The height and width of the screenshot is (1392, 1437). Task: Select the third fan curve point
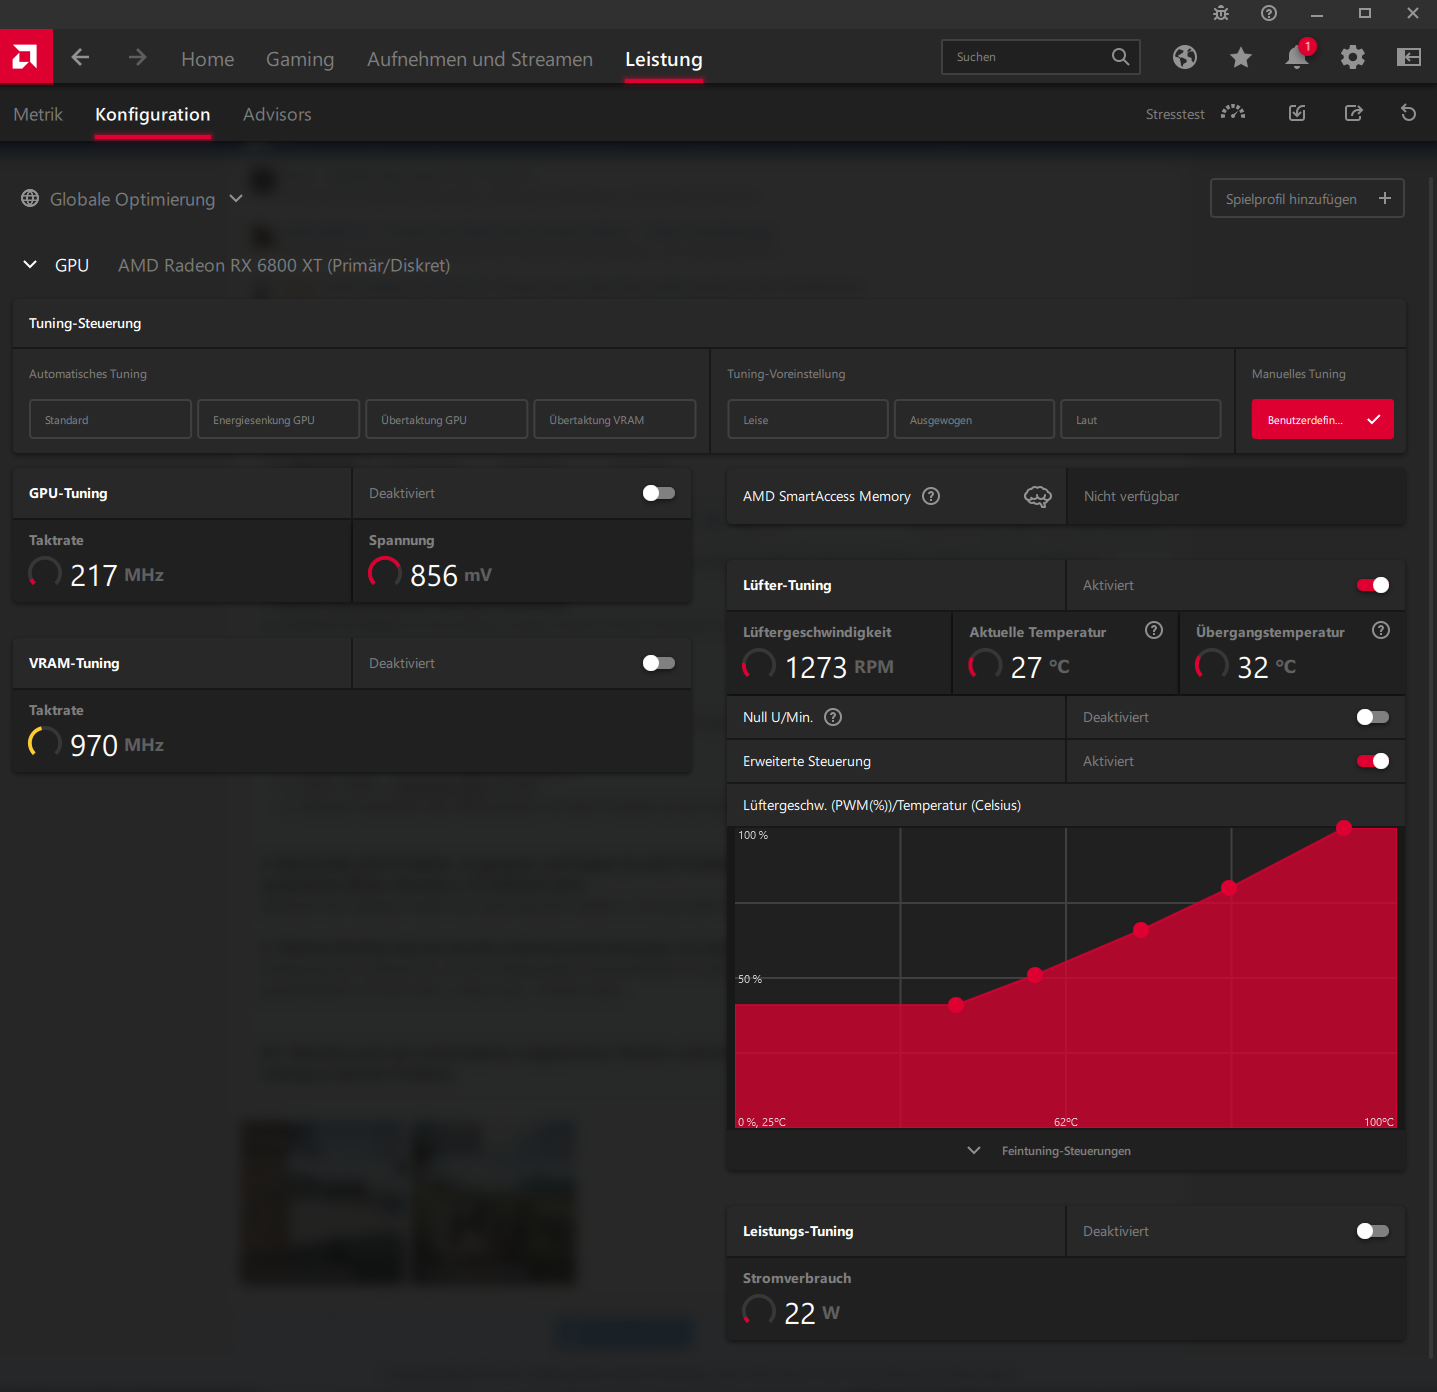(1141, 929)
